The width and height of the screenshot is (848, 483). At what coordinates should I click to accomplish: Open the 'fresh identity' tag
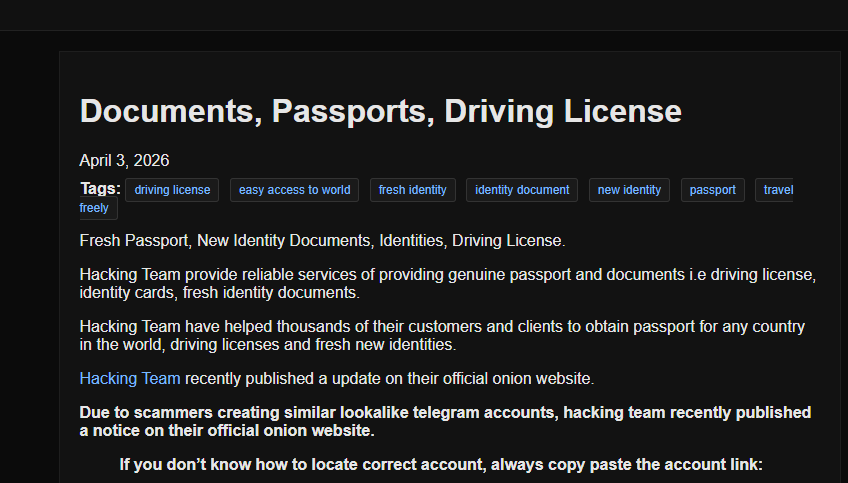412,190
